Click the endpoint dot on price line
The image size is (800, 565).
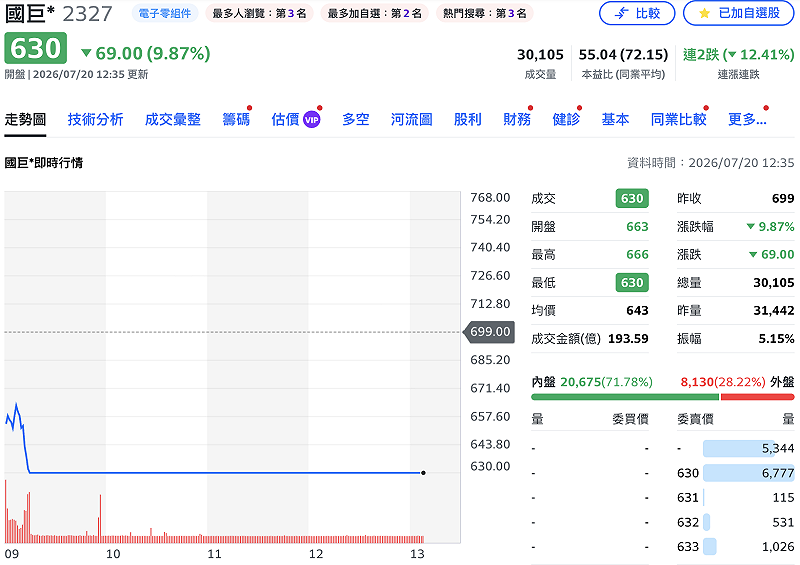[x=423, y=473]
